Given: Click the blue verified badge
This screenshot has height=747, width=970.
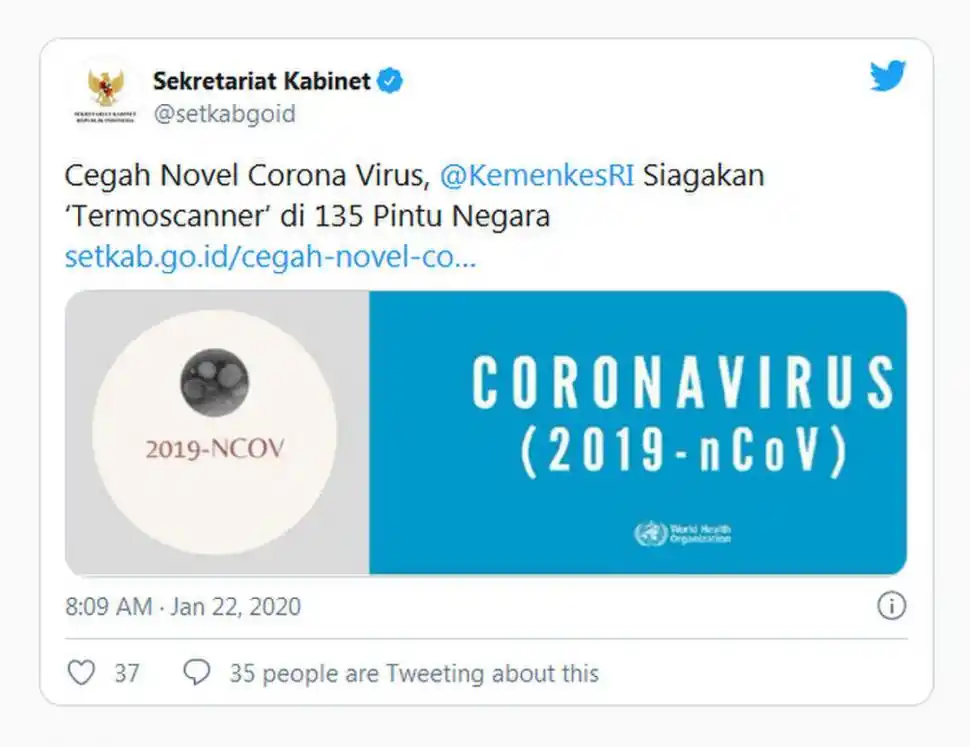Looking at the screenshot, I should point(390,81).
